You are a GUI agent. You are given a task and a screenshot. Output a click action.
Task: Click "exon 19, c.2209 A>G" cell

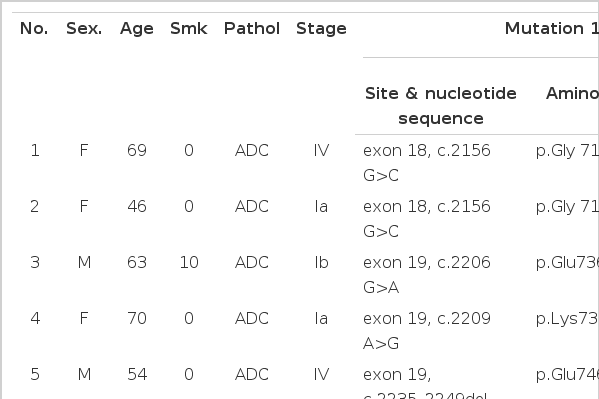point(427,331)
